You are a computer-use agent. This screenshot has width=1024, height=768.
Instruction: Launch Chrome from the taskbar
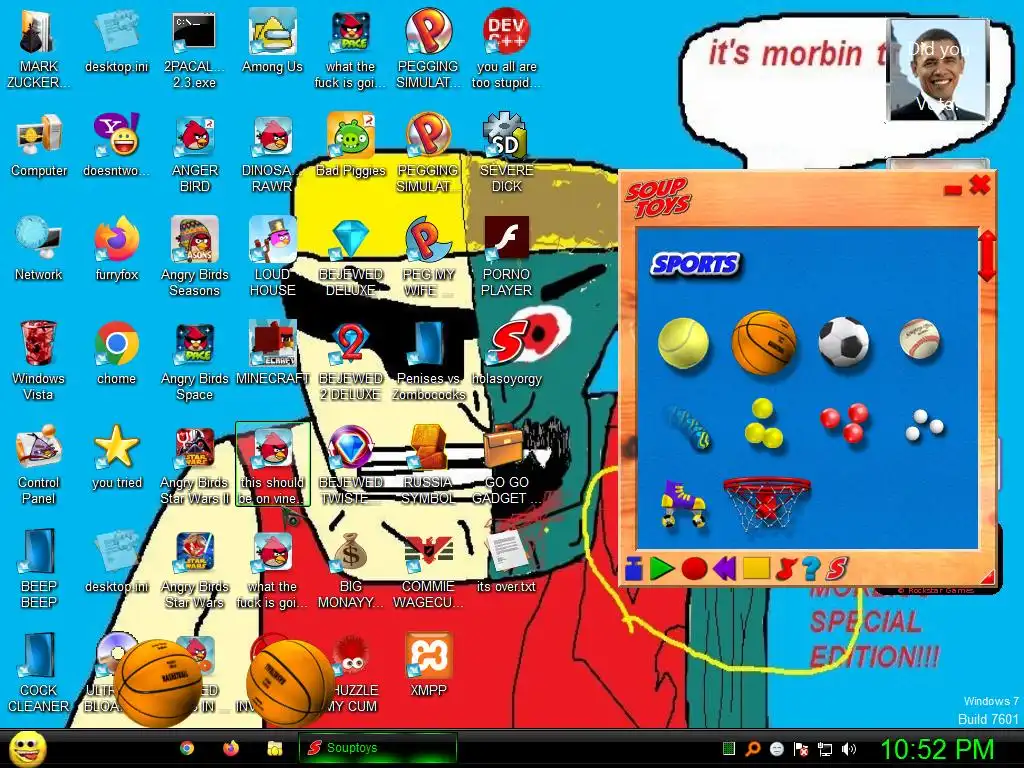tap(187, 748)
